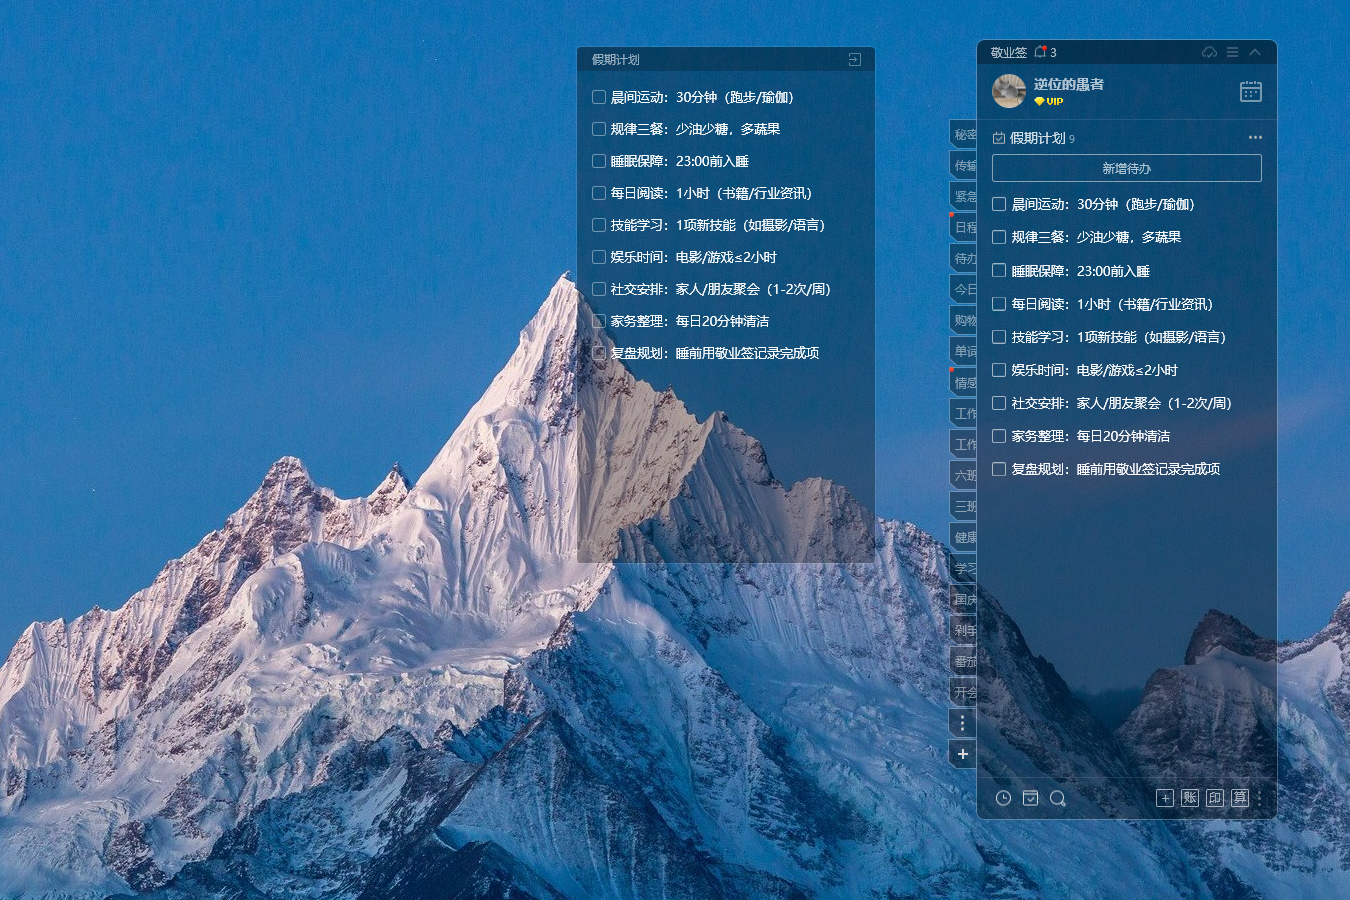1350x900 pixels.
Task: Open the notification bell showing 3
Action: point(1040,52)
